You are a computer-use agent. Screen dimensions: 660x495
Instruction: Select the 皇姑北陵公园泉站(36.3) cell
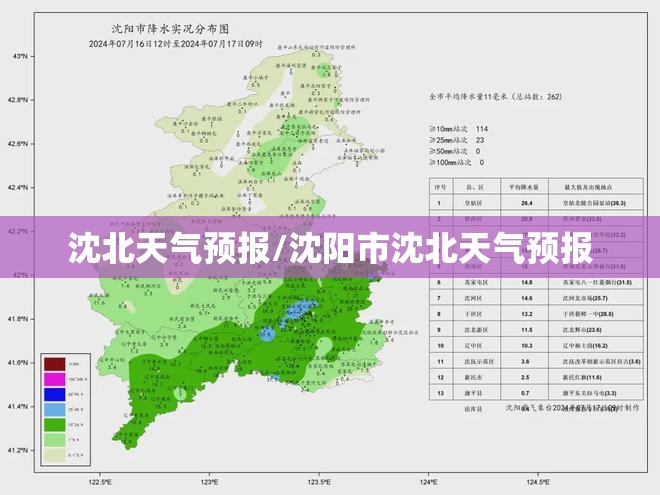[x=594, y=203]
